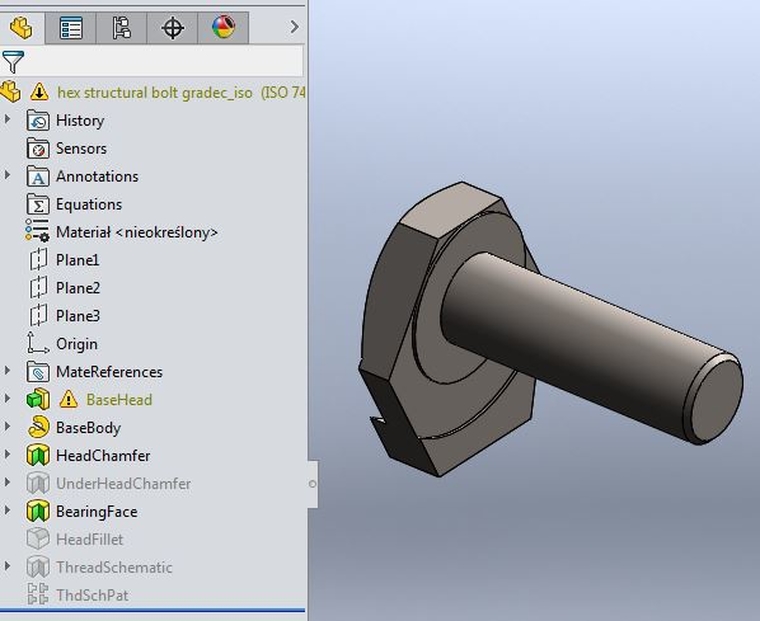The height and width of the screenshot is (621, 760).
Task: Click the Equations sigma folder icon
Action: (x=38, y=204)
